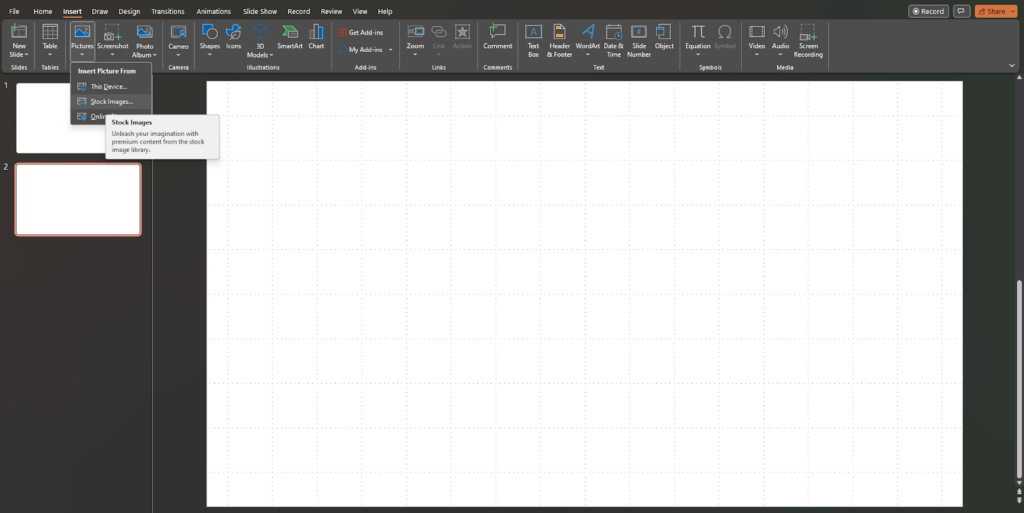Select slide 2 thumbnail
Screen dimensions: 1024x513
click(78, 199)
